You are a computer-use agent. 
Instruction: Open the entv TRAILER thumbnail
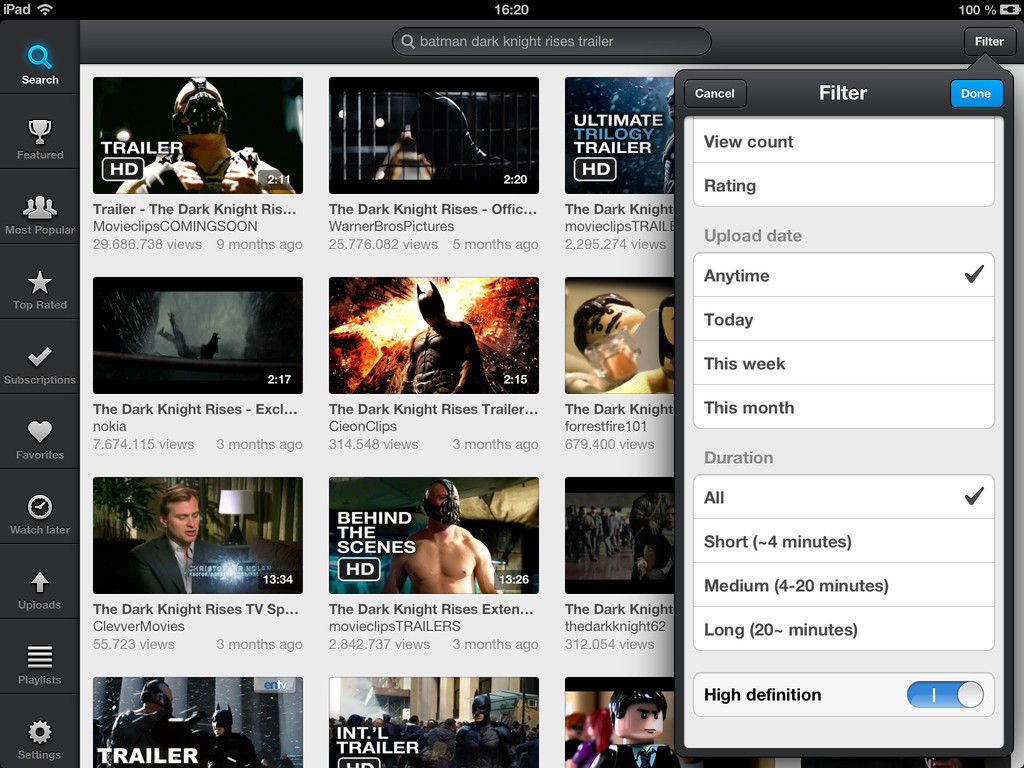pos(198,722)
